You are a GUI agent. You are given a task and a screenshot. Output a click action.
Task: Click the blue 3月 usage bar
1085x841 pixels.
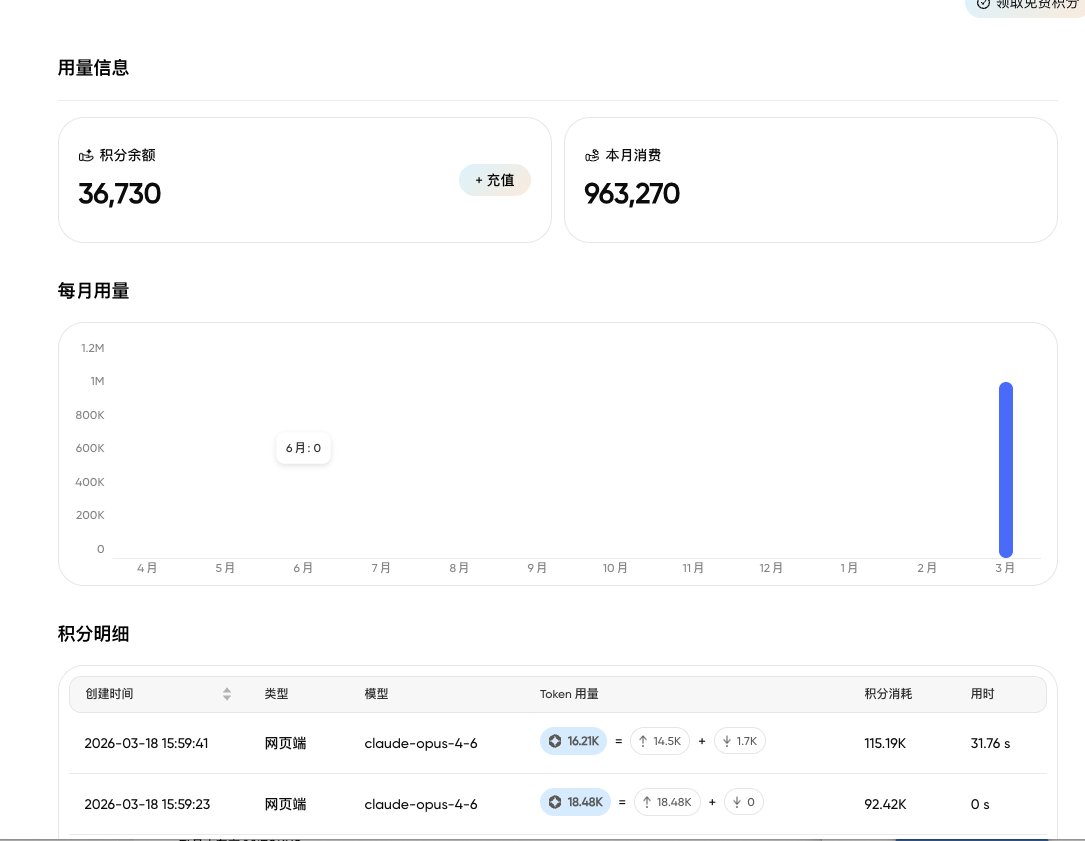[x=1005, y=469]
